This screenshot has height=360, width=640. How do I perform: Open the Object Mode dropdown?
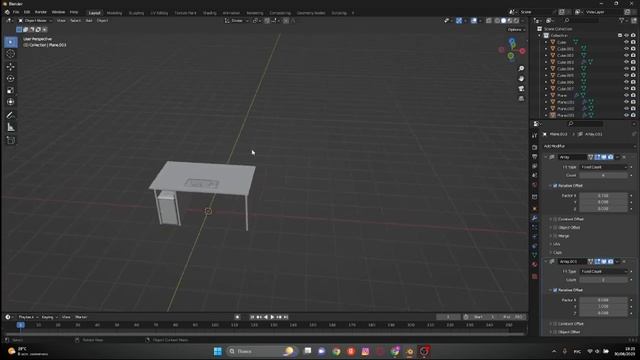tap(35, 20)
